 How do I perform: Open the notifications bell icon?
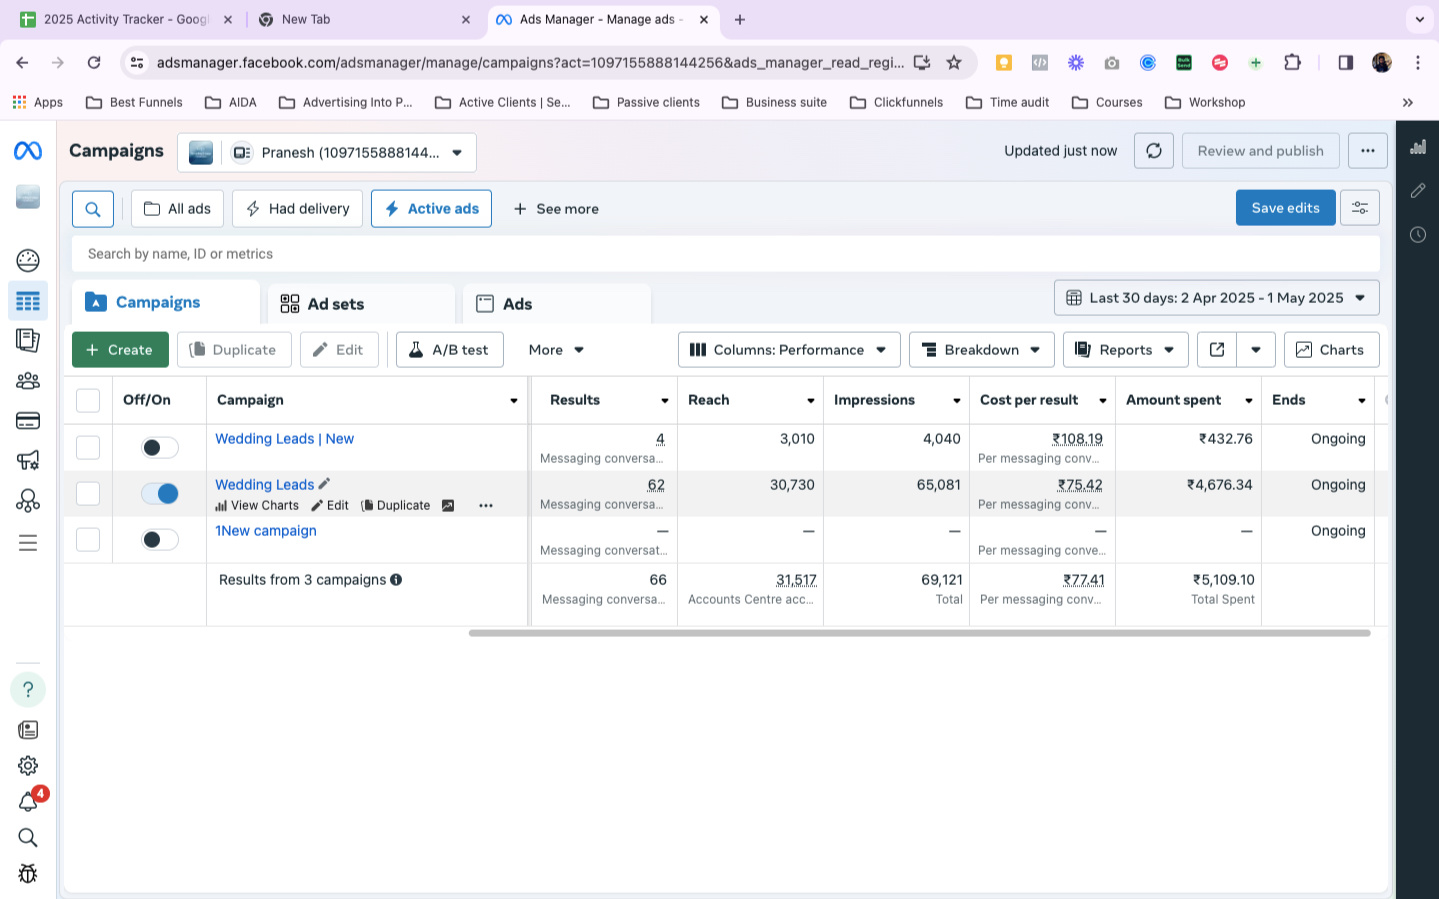(x=28, y=801)
